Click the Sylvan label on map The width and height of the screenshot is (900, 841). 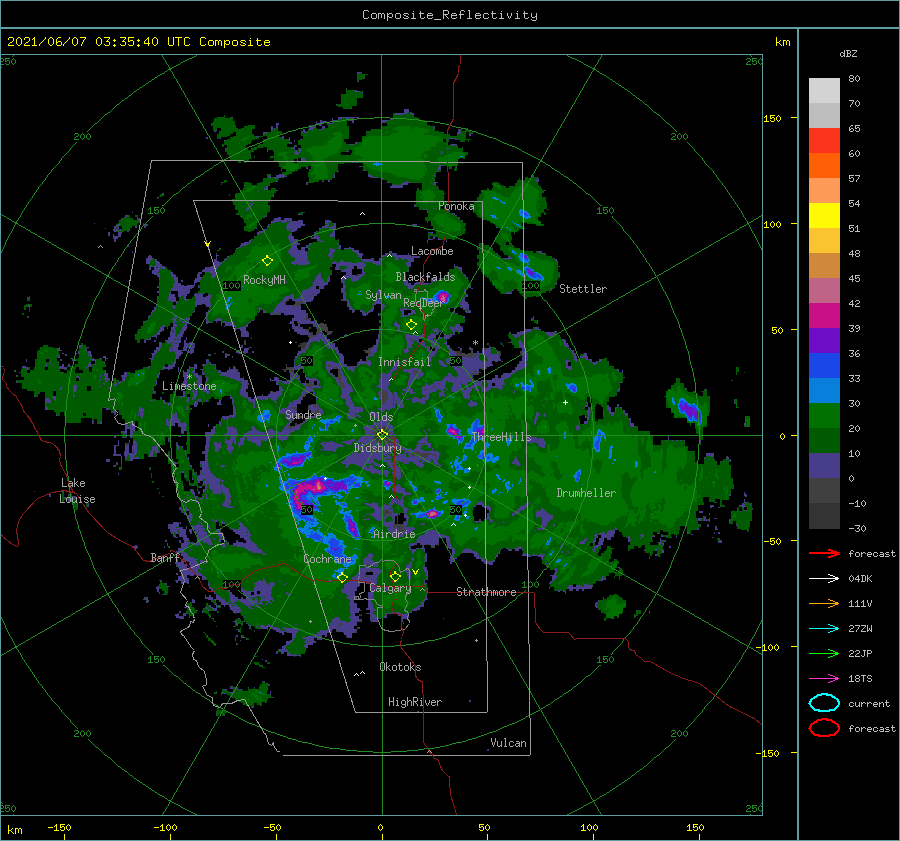coord(383,295)
